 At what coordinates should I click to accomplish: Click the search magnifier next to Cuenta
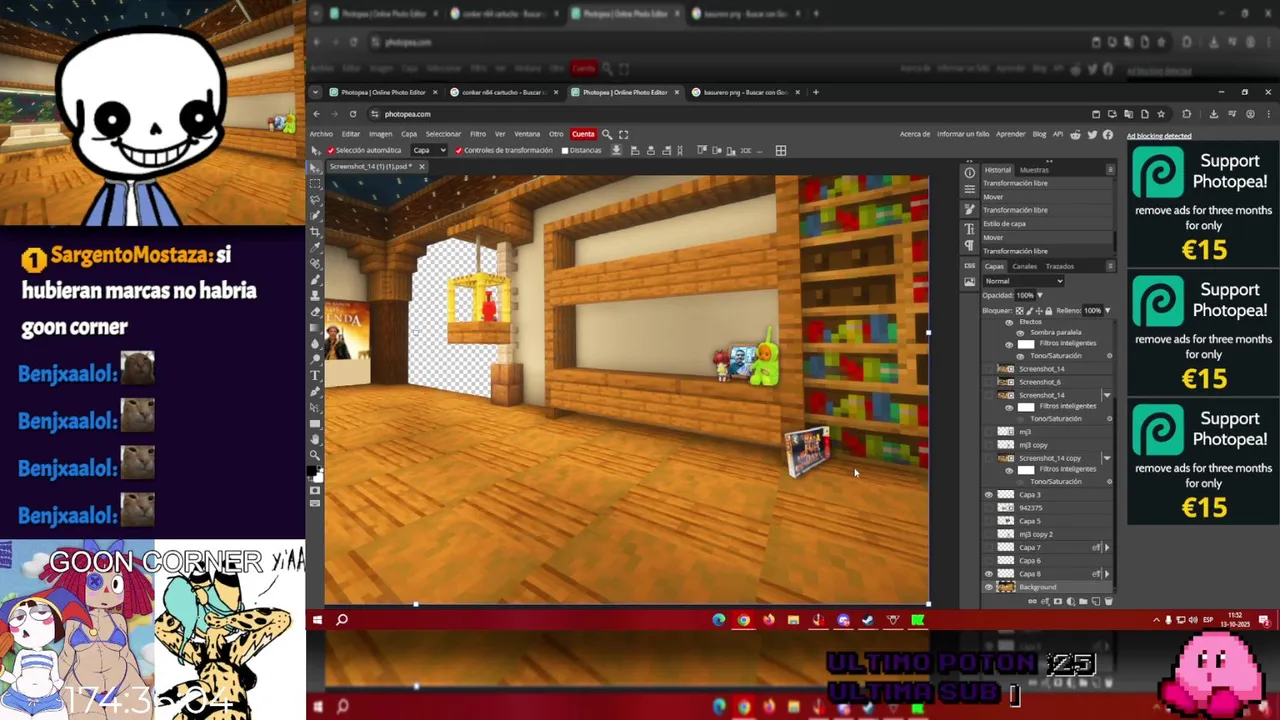[x=606, y=134]
